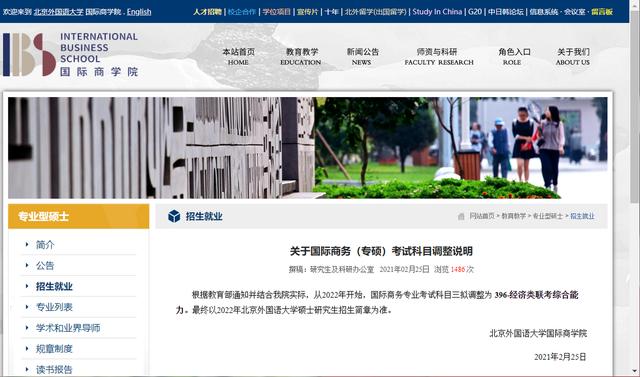Select 读书报告 in the sidebar

(54, 370)
